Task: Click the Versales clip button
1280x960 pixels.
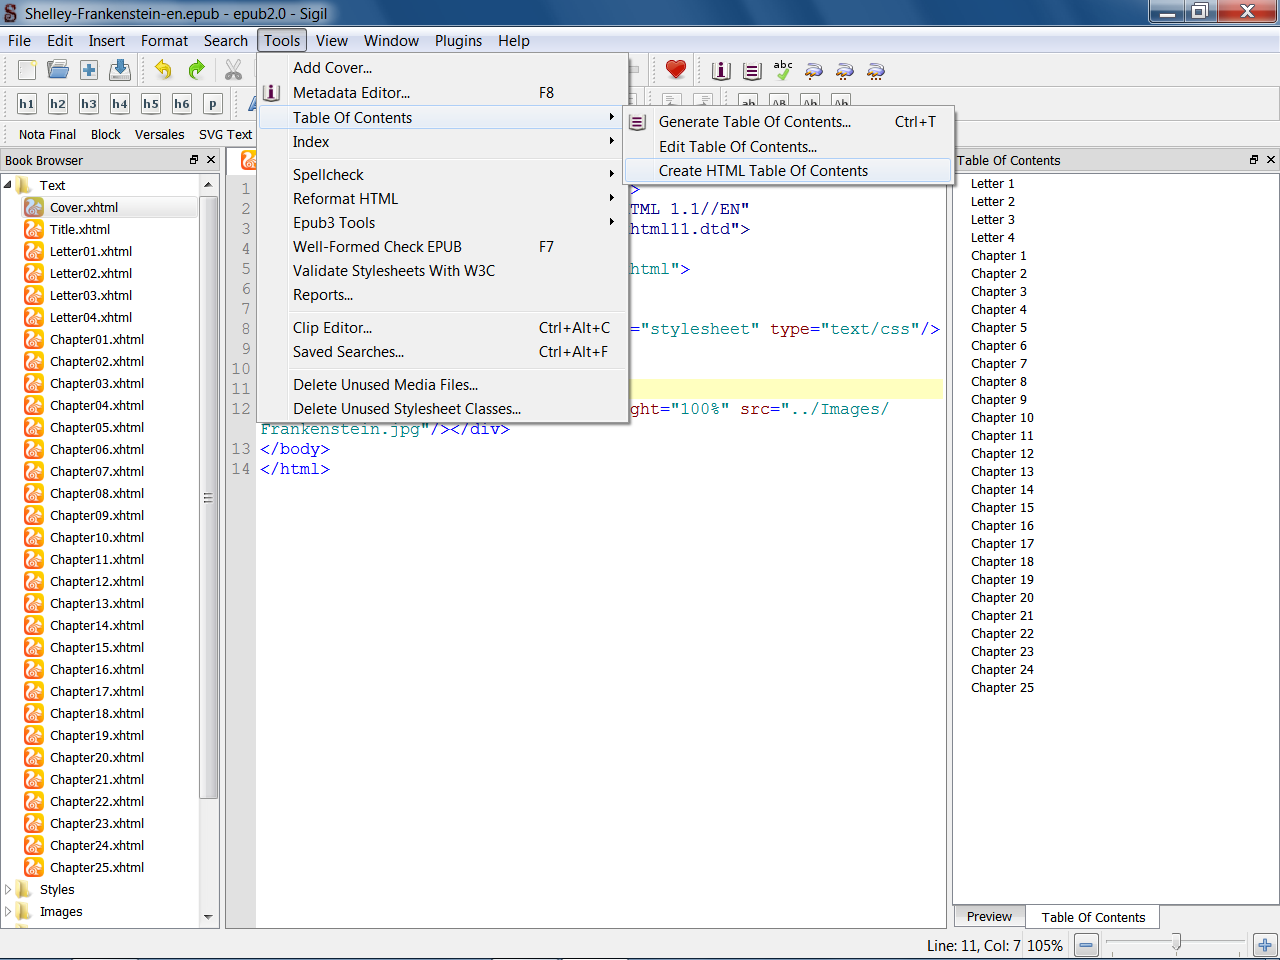Action: 159,135
